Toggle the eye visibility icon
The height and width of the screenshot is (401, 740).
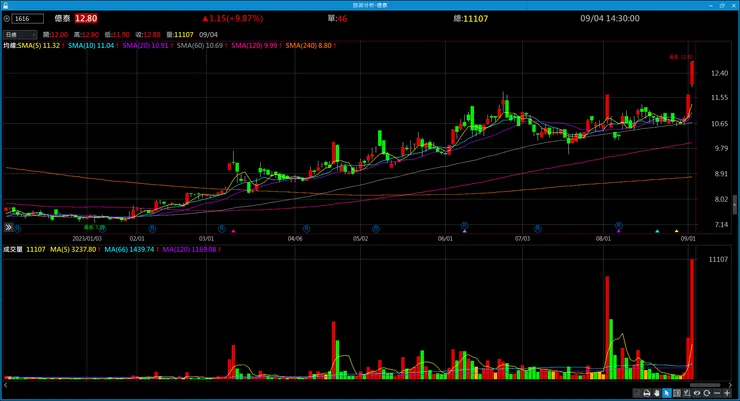pos(697,393)
